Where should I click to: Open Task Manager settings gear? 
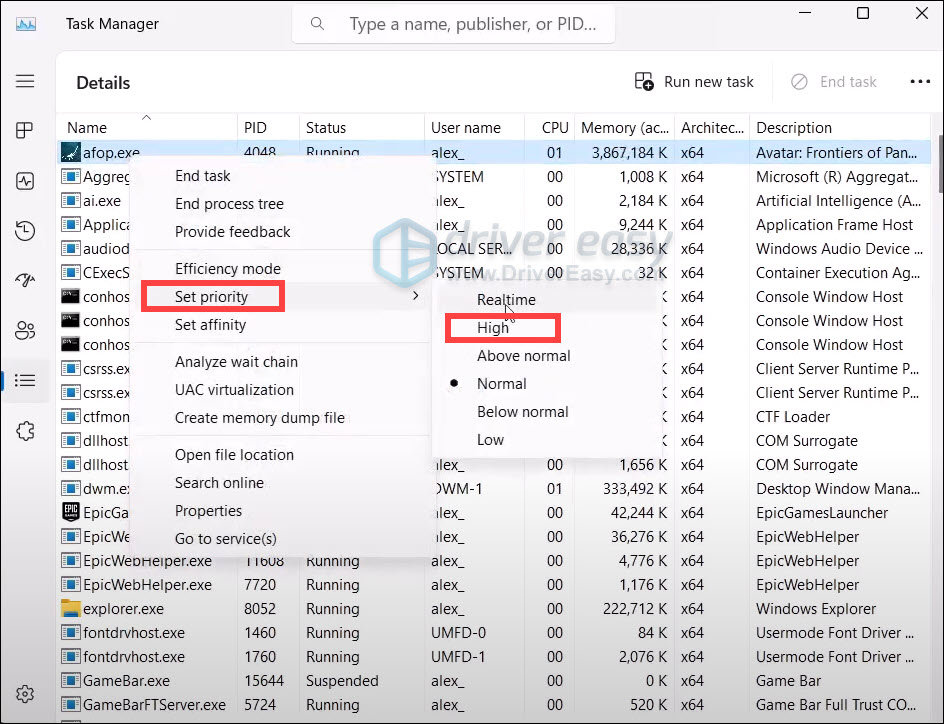[25, 695]
